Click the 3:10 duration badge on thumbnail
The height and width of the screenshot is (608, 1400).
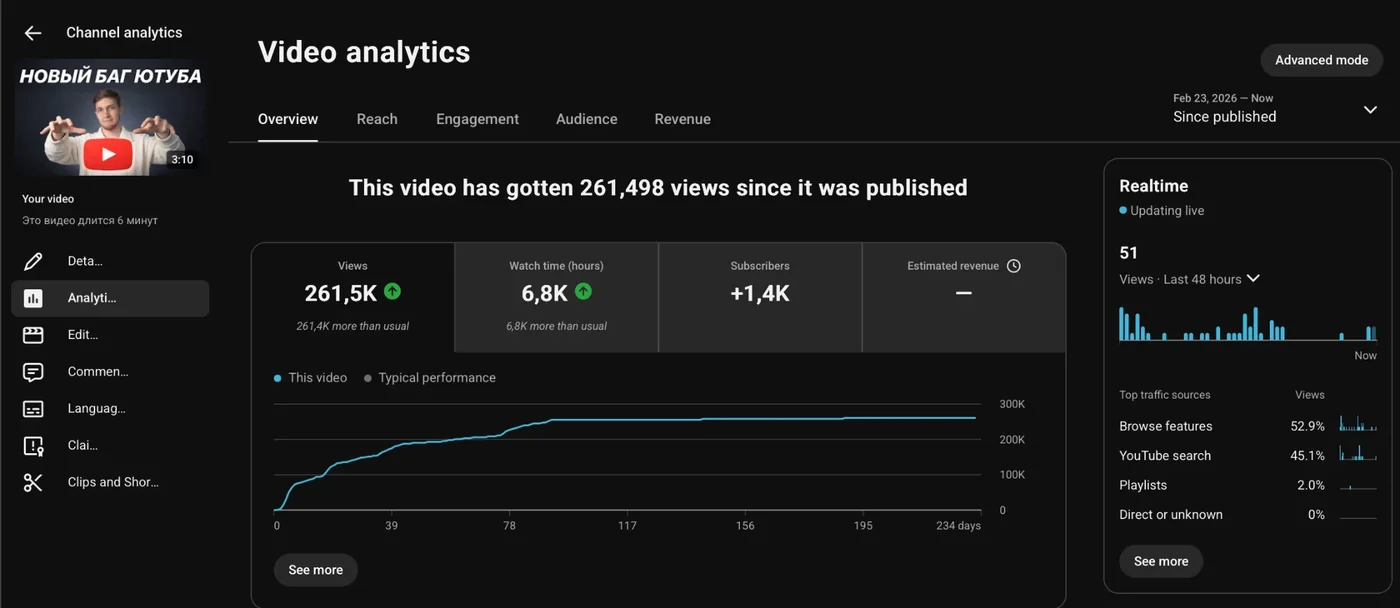tap(182, 160)
